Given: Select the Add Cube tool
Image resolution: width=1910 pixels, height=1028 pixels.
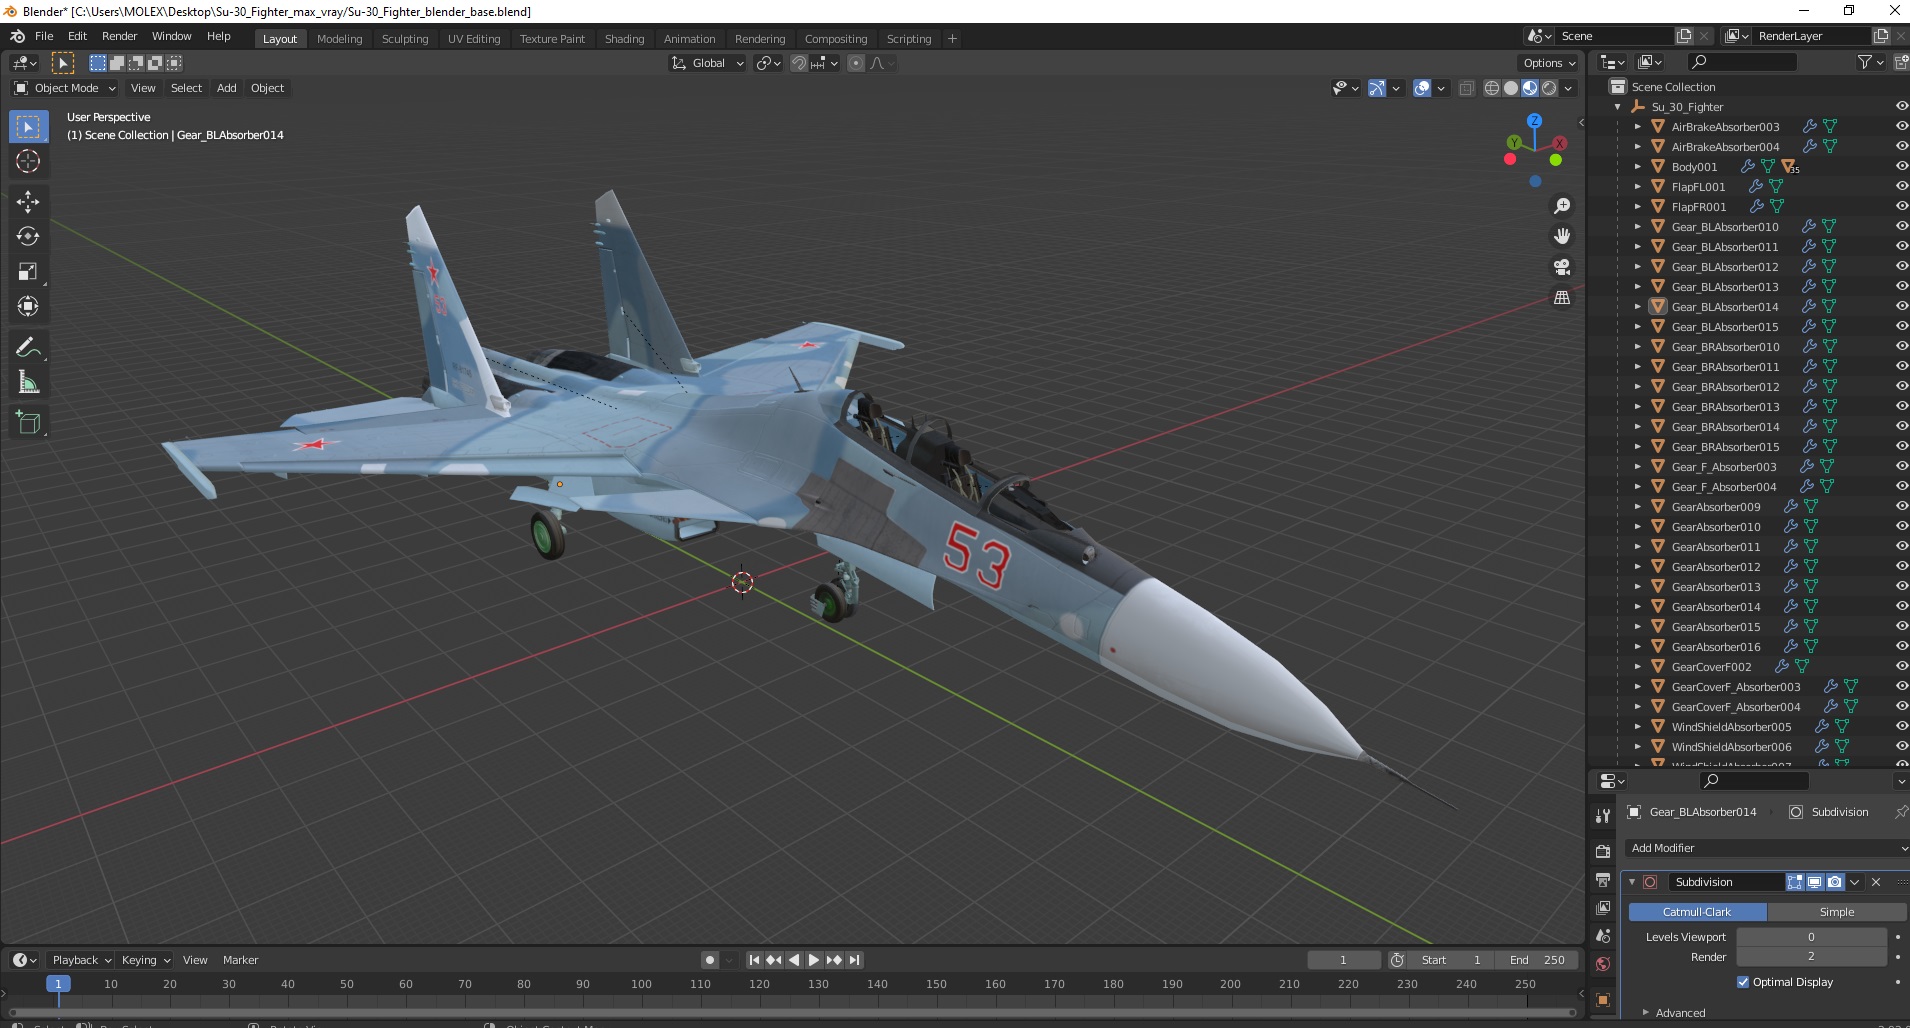Looking at the screenshot, I should 28,422.
